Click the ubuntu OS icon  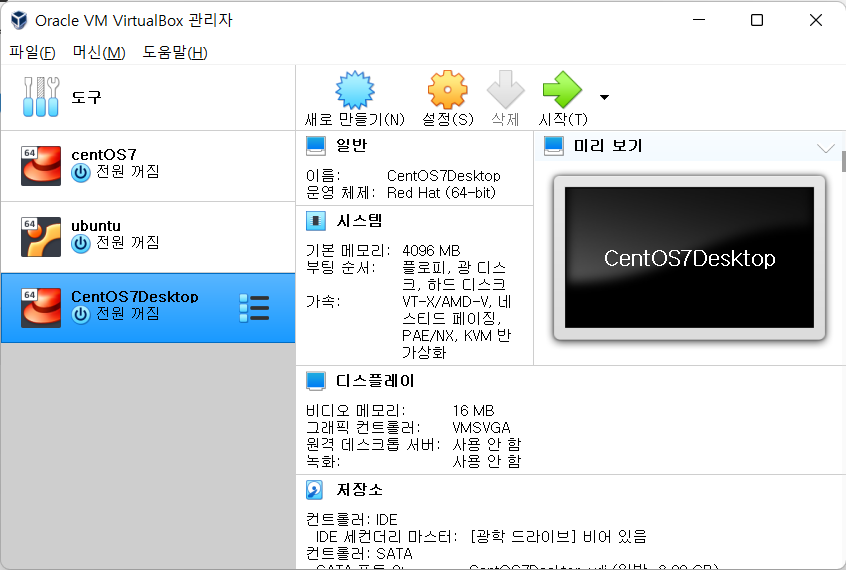(41, 236)
